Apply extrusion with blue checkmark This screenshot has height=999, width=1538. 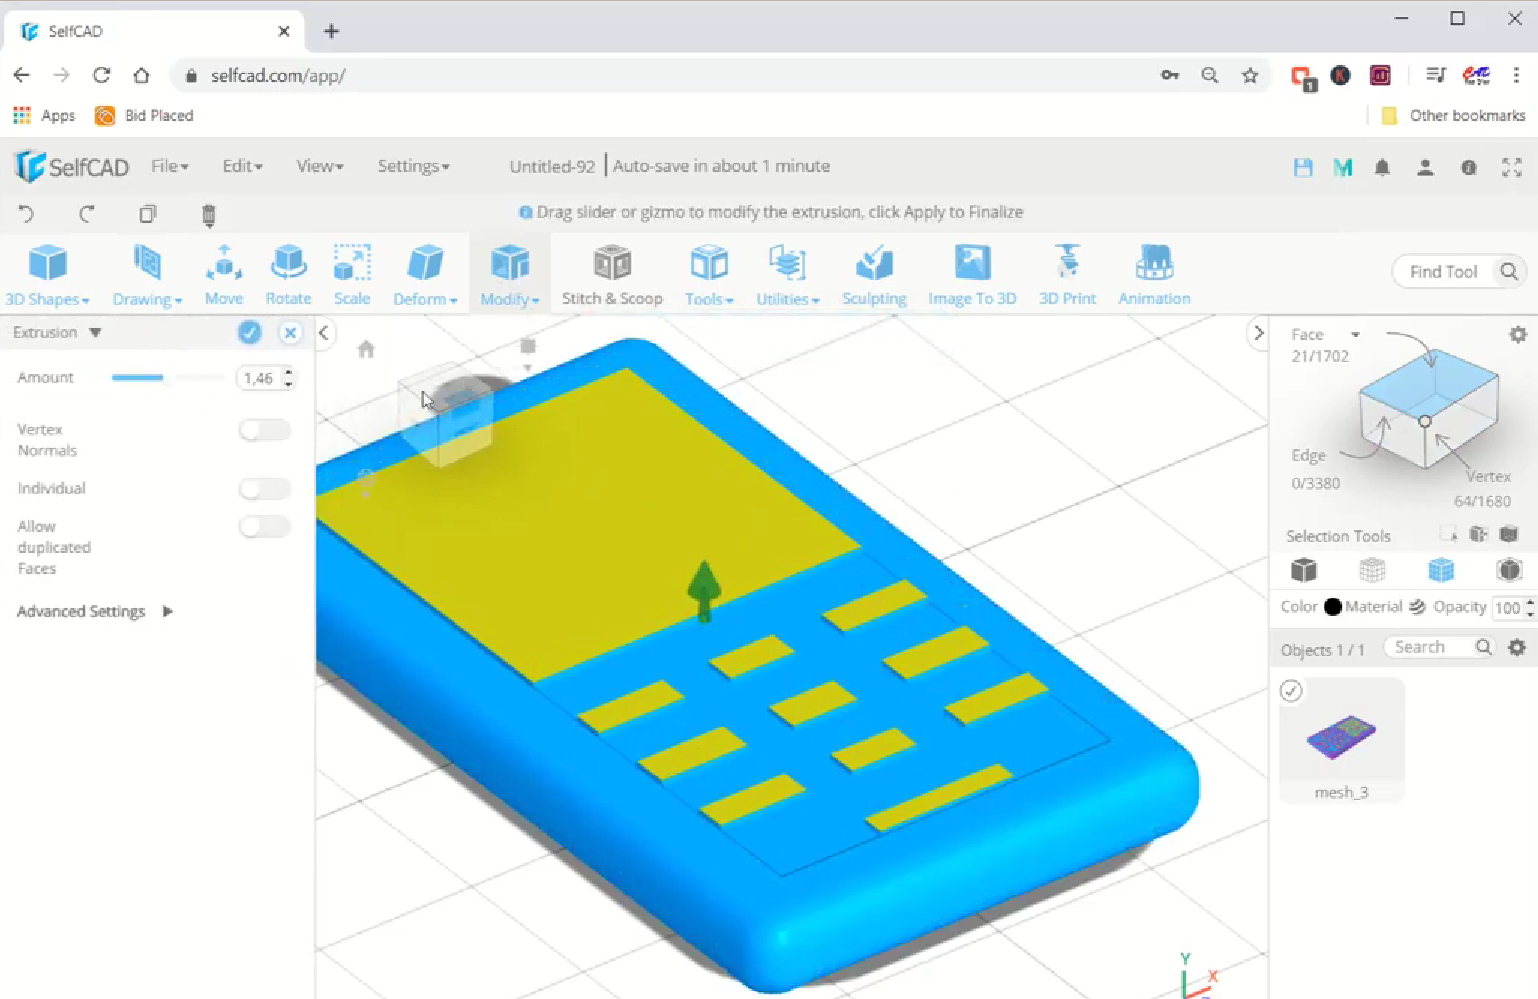pyautogui.click(x=250, y=333)
